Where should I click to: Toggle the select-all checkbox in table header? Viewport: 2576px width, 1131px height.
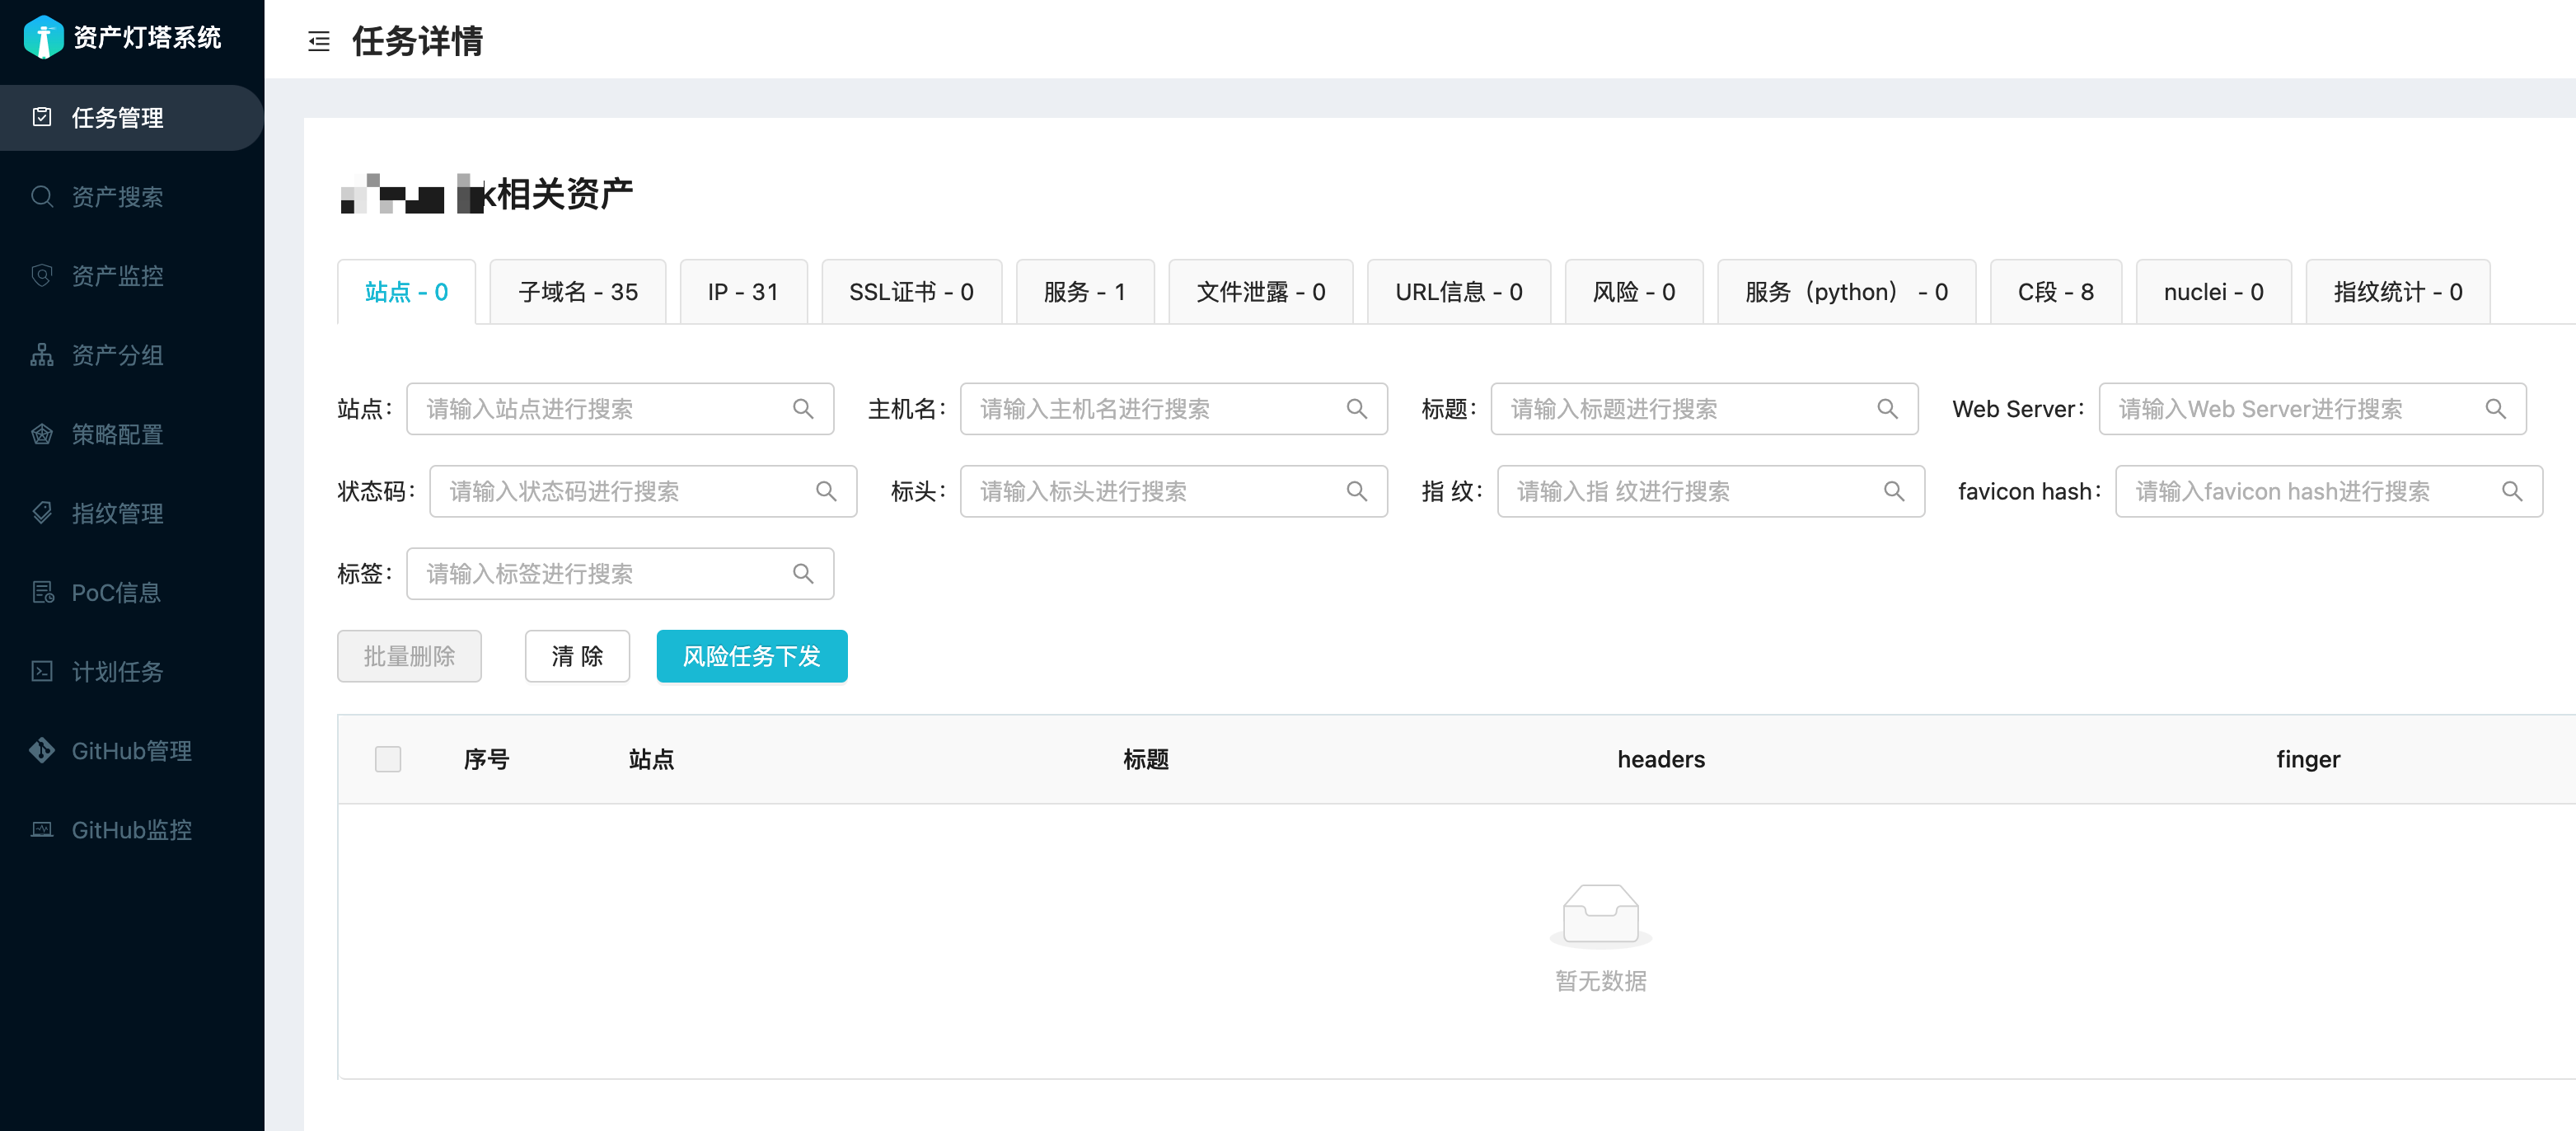388,759
